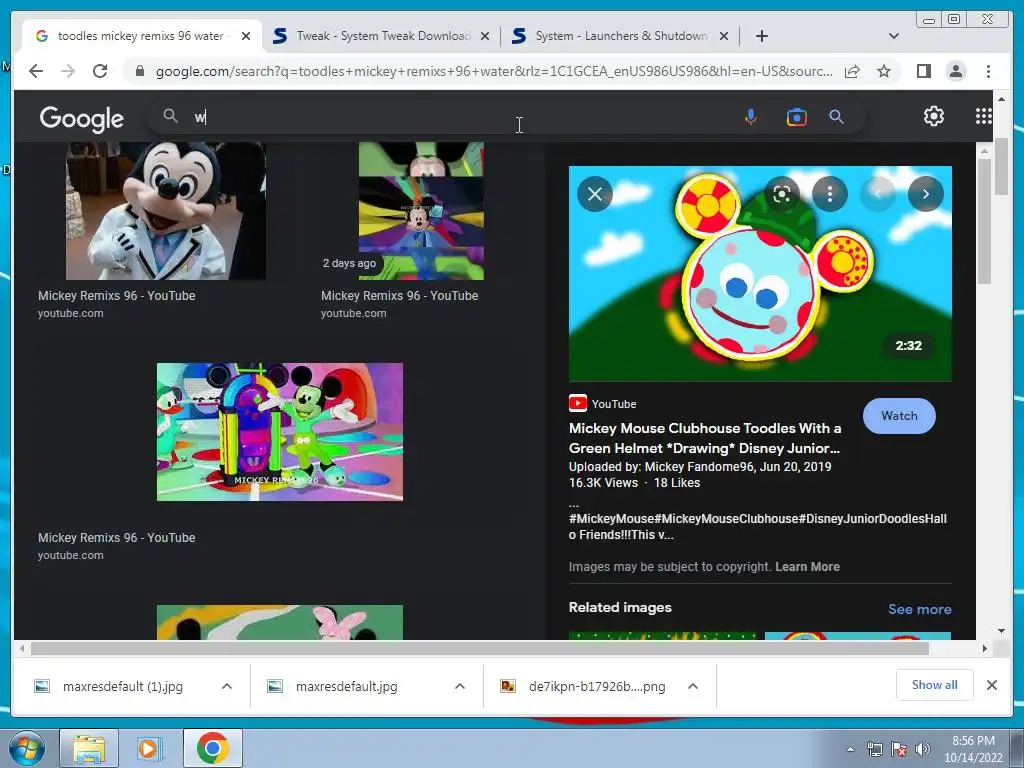The image size is (1024, 768).
Task: Go back using the browser back arrow
Action: click(36, 71)
